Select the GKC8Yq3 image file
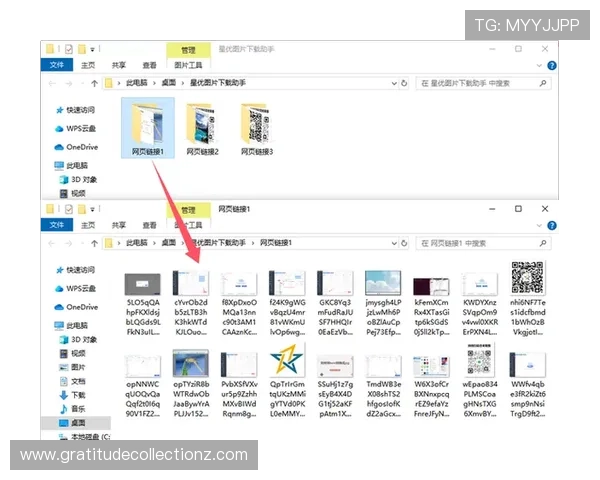This screenshot has width=600, height=480. click(335, 304)
